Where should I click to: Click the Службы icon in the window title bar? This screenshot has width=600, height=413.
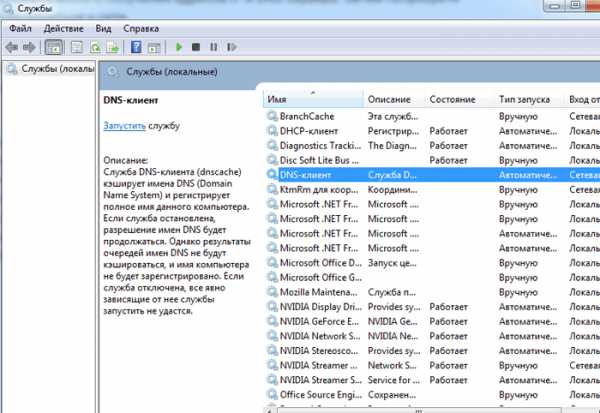(8, 8)
